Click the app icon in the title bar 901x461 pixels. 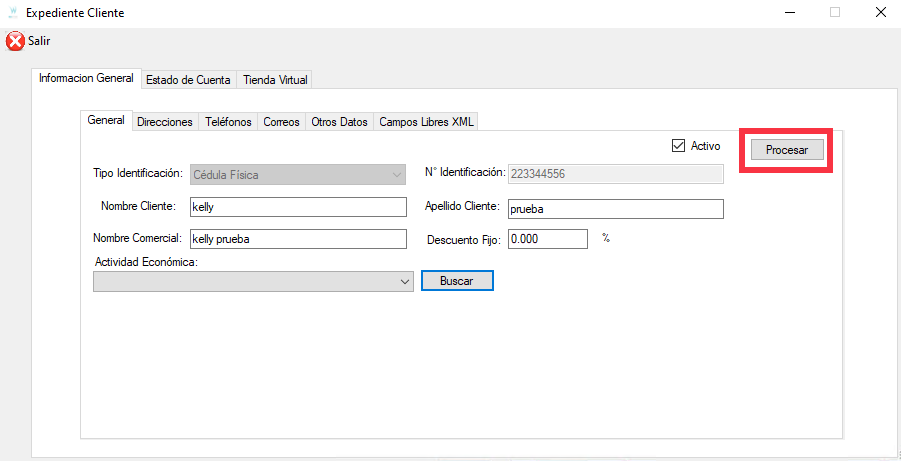(12, 13)
